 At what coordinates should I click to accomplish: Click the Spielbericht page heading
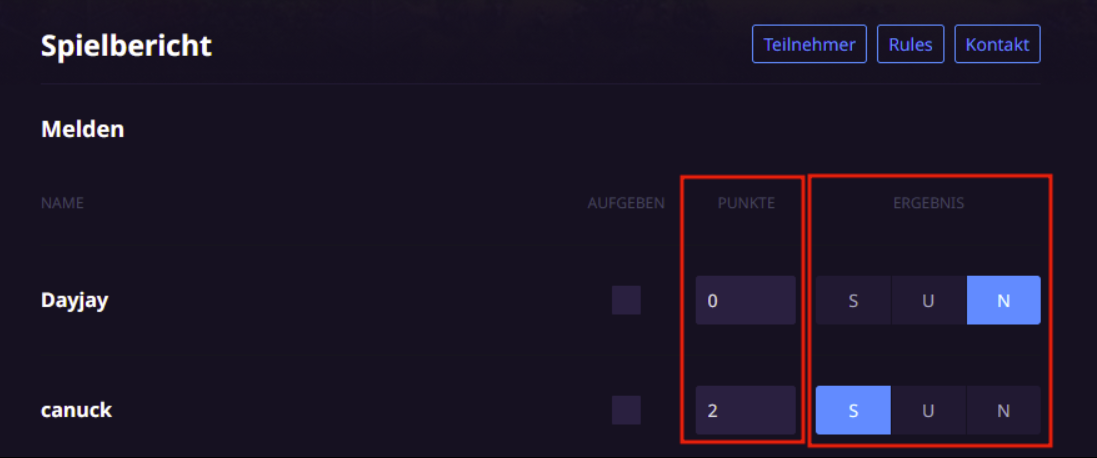click(127, 46)
